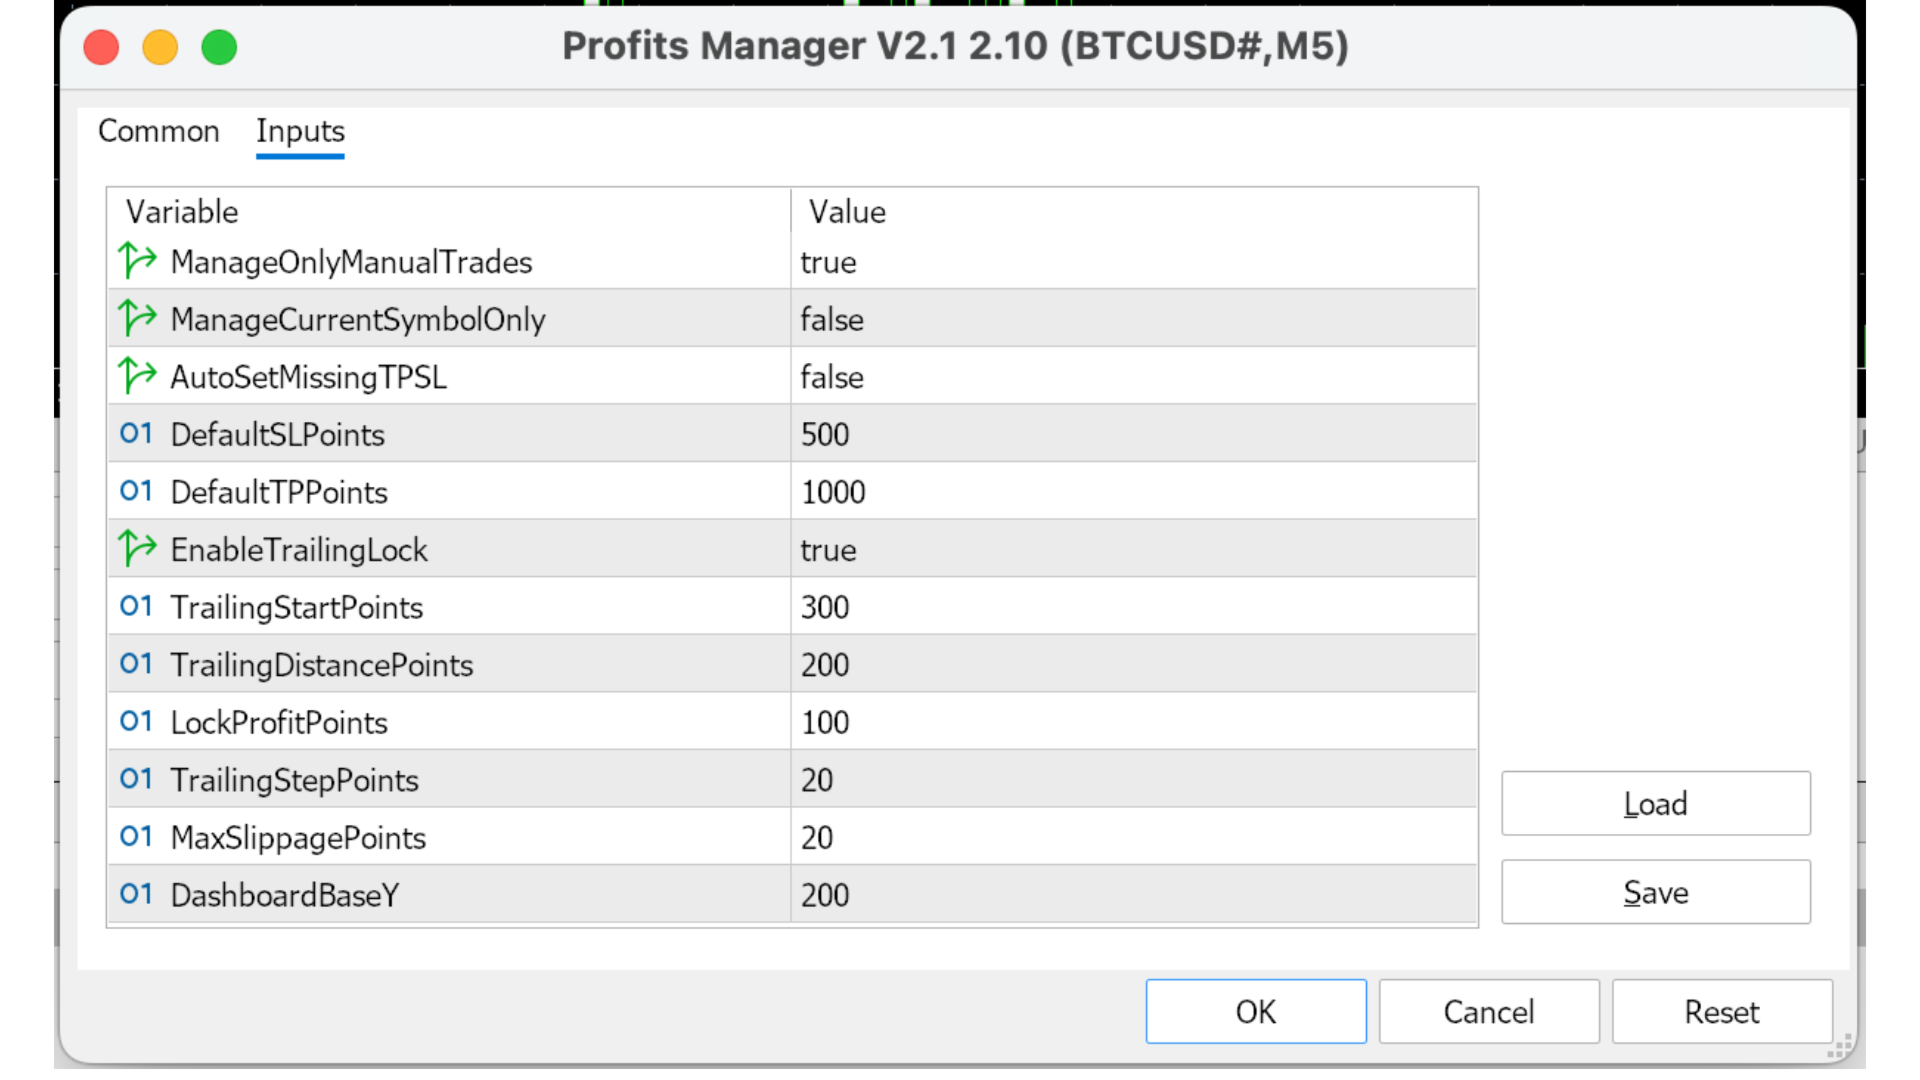Reset inputs with the Reset button
Image resolution: width=1920 pixels, height=1080 pixels.
(x=1721, y=1012)
